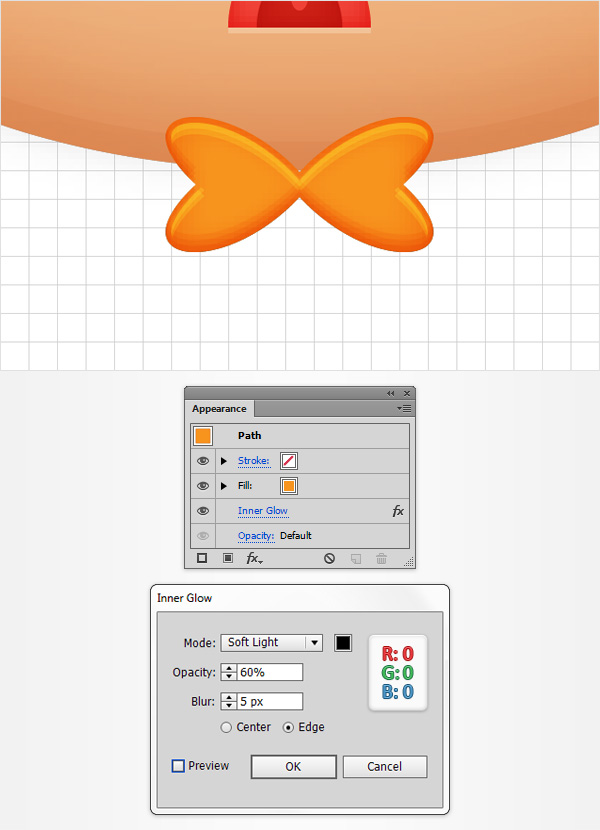Click the fx icon on Inner Glow row

pos(398,511)
